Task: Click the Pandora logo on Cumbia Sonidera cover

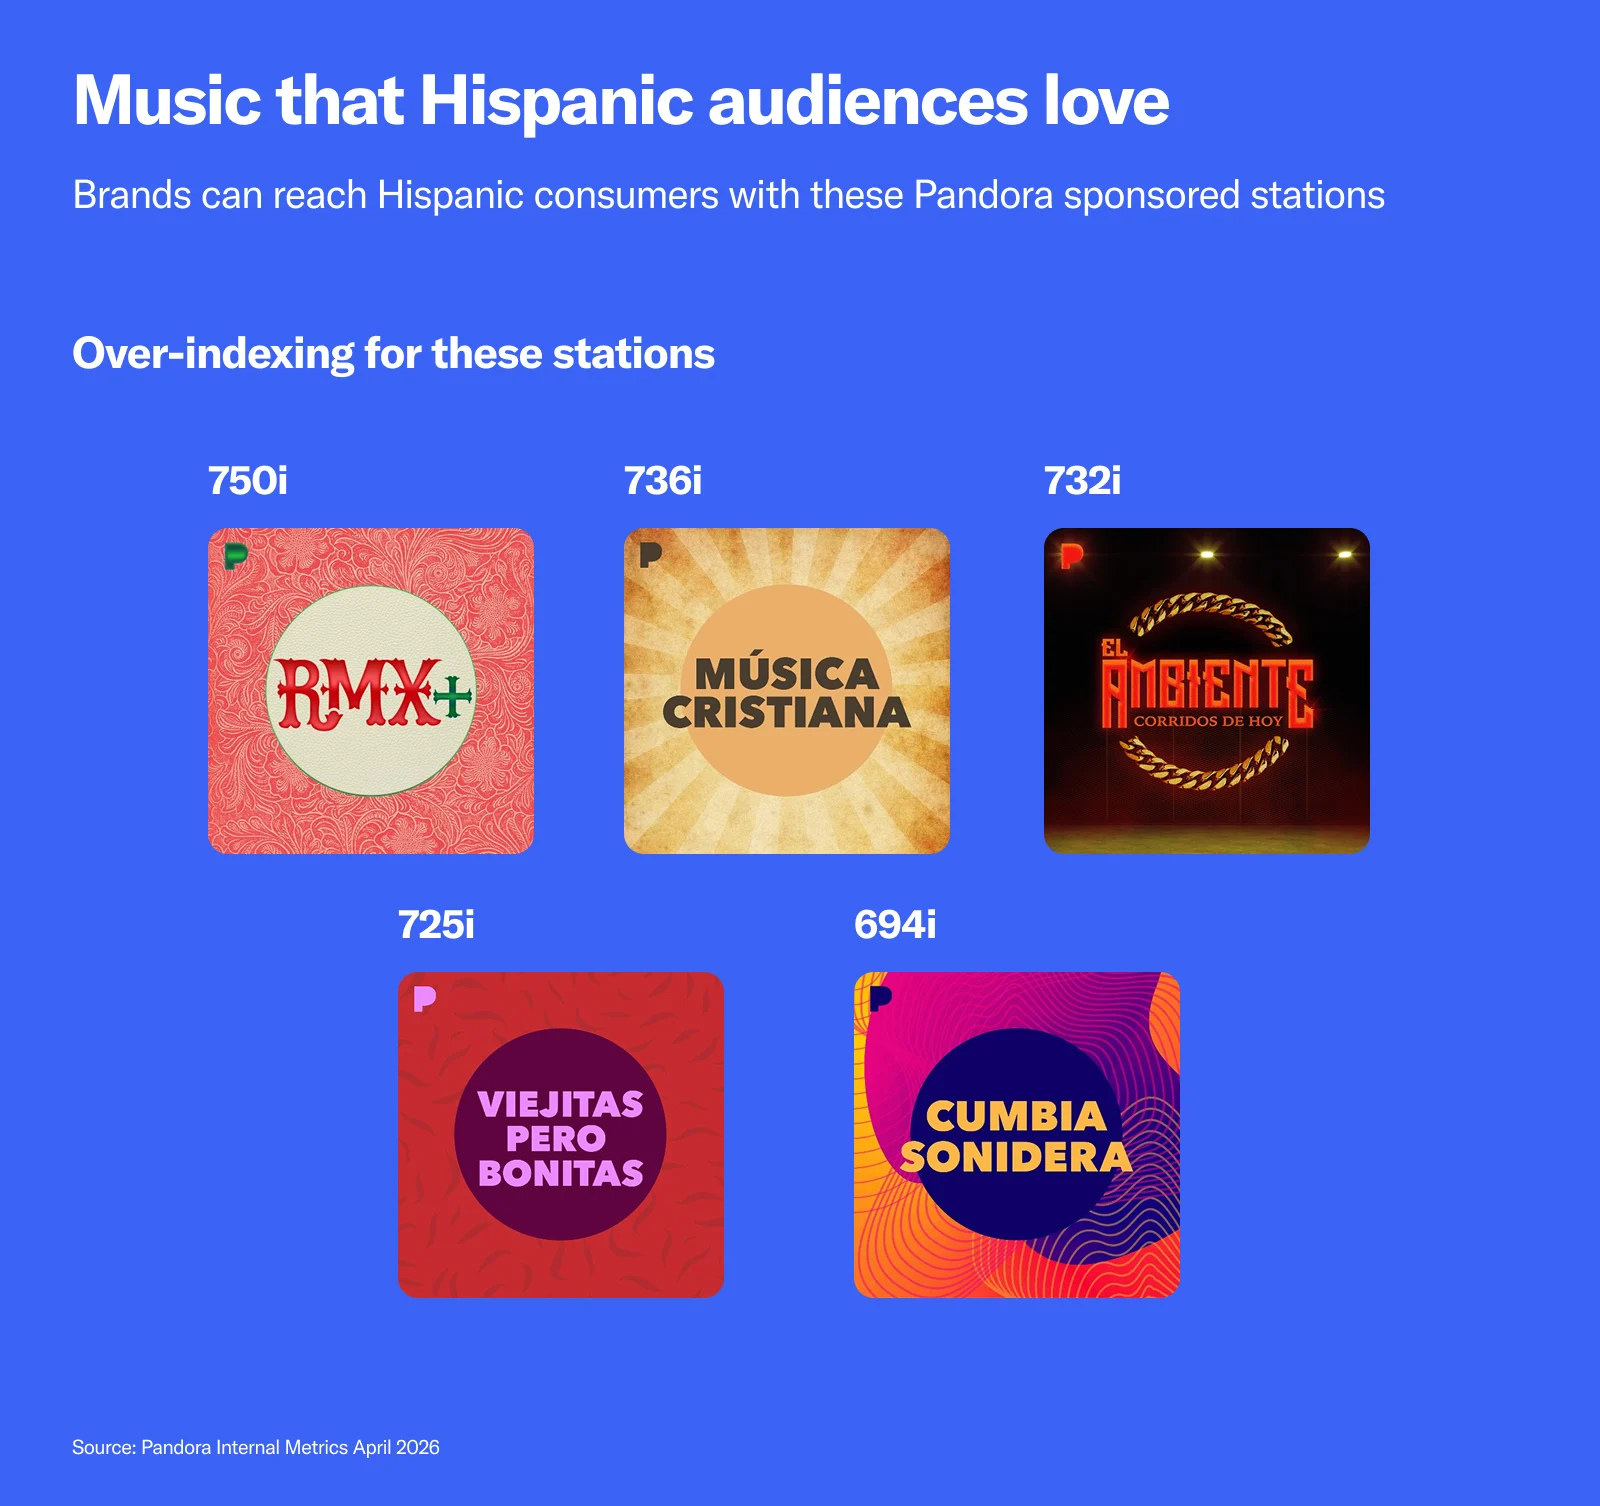Action: pyautogui.click(x=881, y=999)
